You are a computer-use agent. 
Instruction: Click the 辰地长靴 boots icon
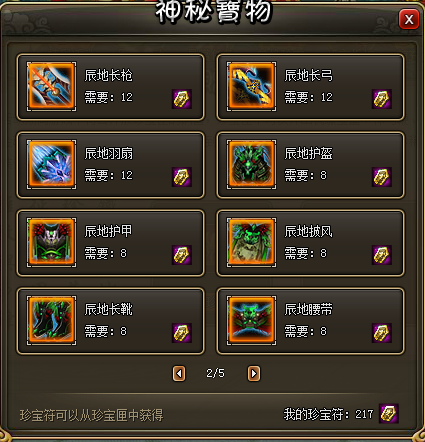coord(51,320)
